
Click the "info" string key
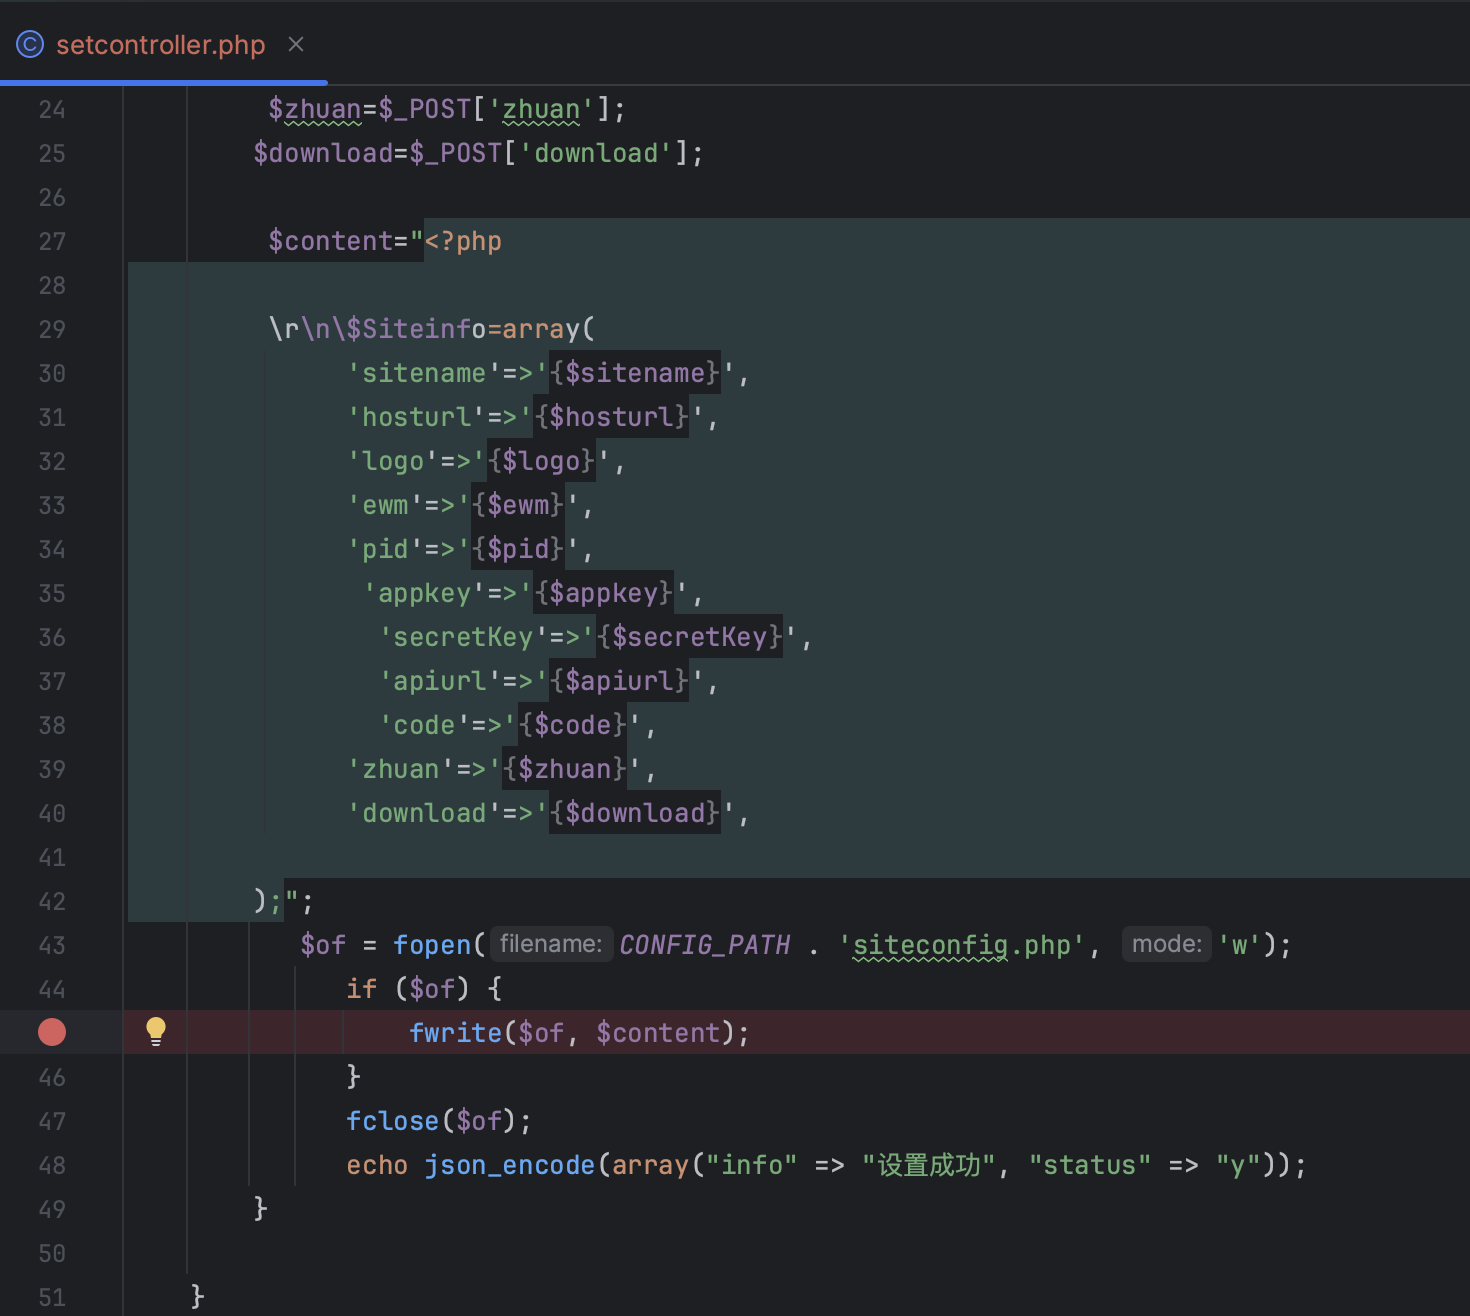click(x=752, y=1165)
